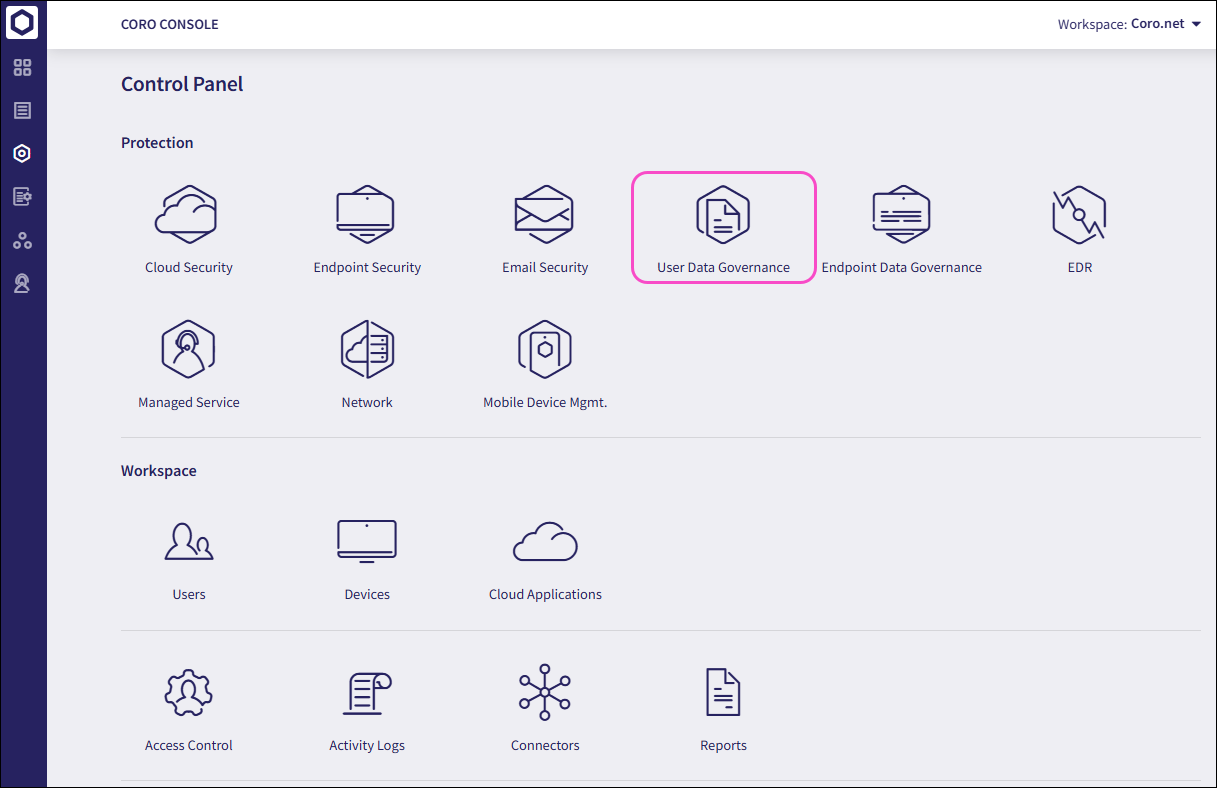The width and height of the screenshot is (1217, 788).
Task: Open Endpoint Security settings
Action: click(366, 215)
